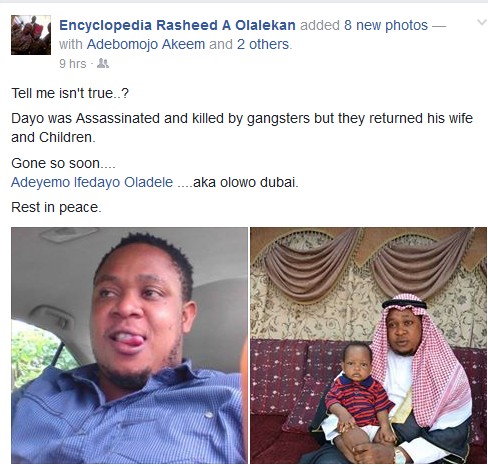Click the baby in striped shirt

pos(358,397)
